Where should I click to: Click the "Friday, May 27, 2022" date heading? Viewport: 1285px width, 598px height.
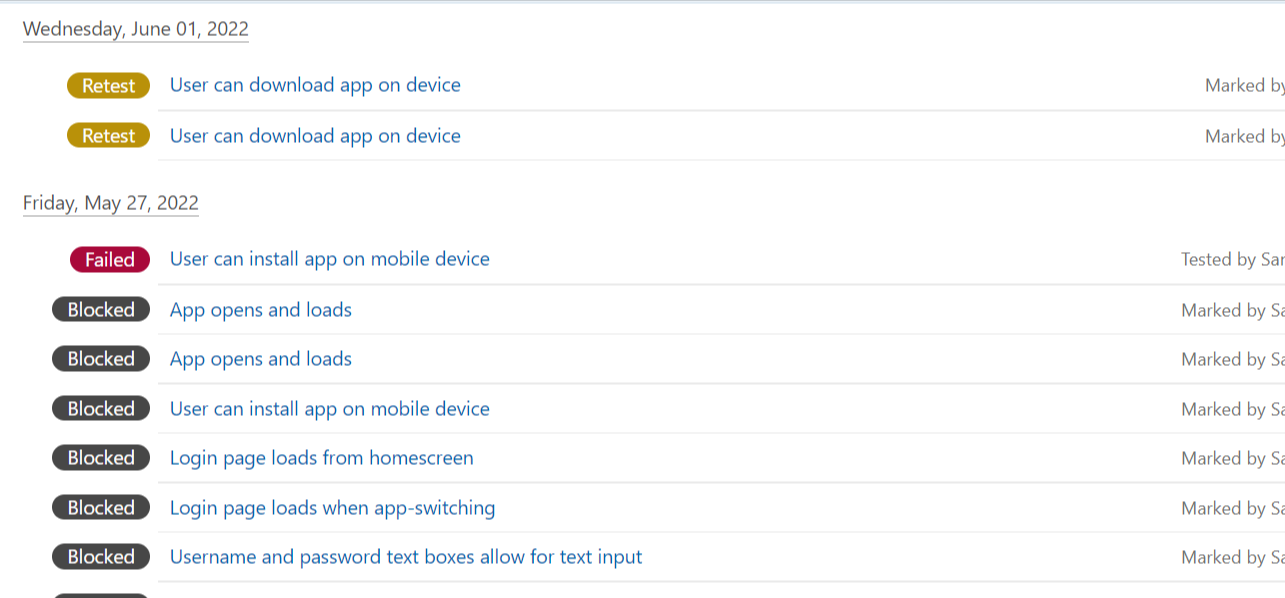[x=110, y=203]
